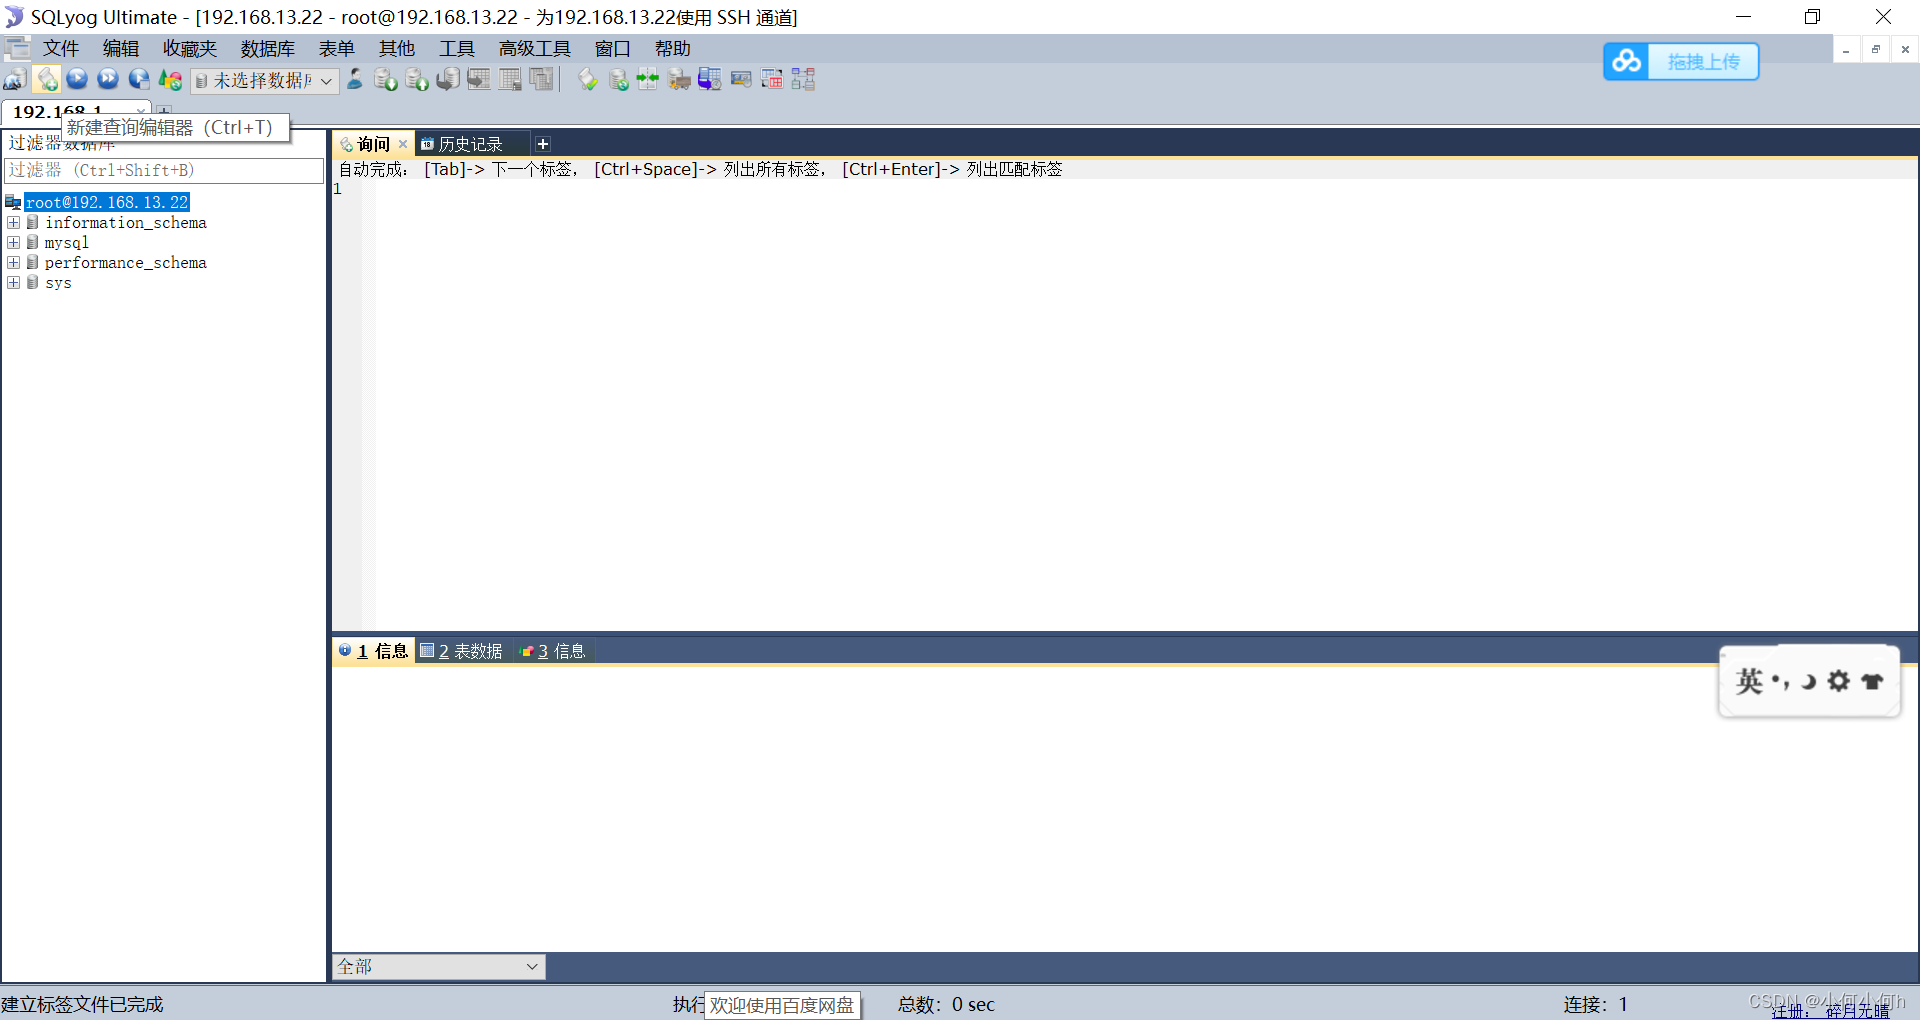Switch to the 历史记录 tab

[x=470, y=143]
